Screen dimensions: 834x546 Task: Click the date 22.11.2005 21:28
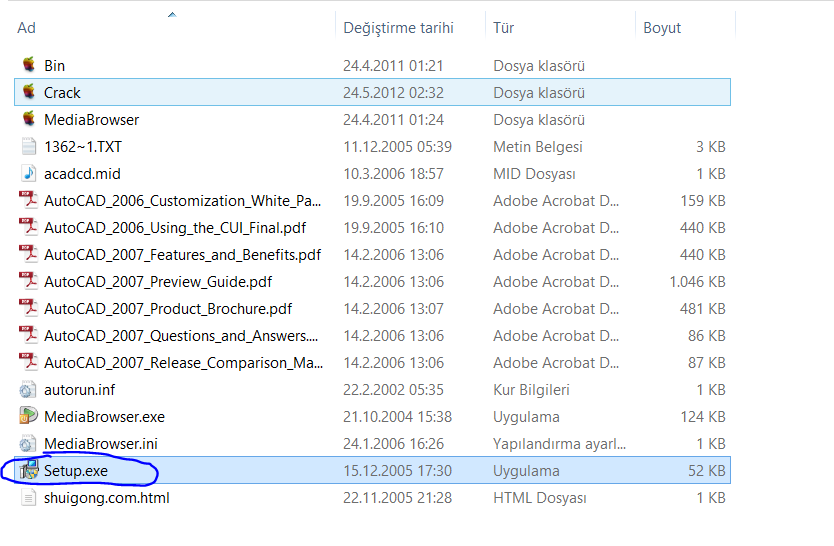coord(397,498)
